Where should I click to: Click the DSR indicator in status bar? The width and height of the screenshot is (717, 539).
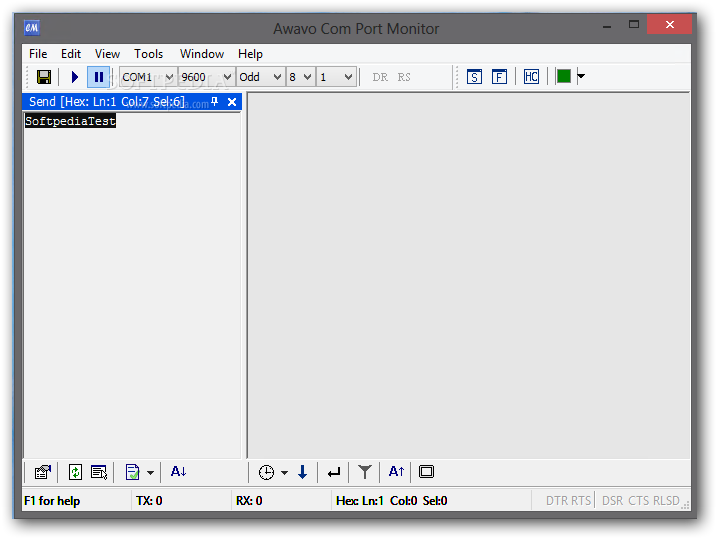pos(612,501)
